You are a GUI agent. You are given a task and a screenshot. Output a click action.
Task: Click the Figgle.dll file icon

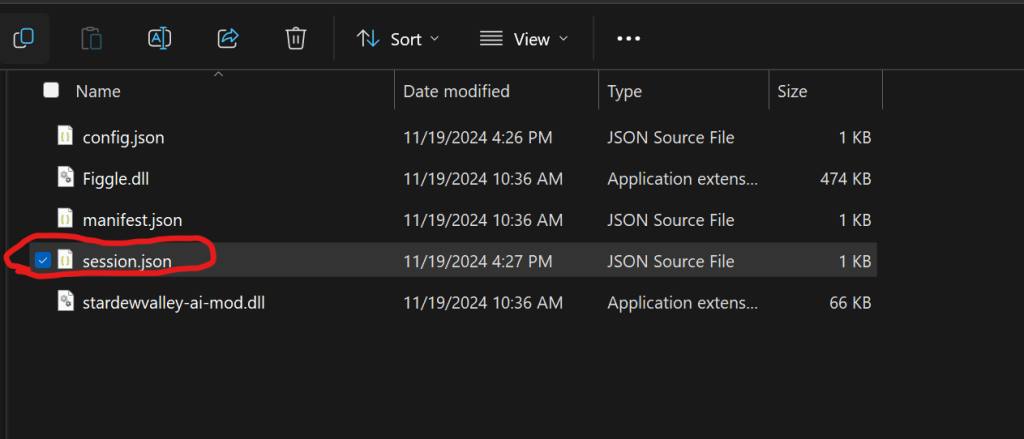65,178
